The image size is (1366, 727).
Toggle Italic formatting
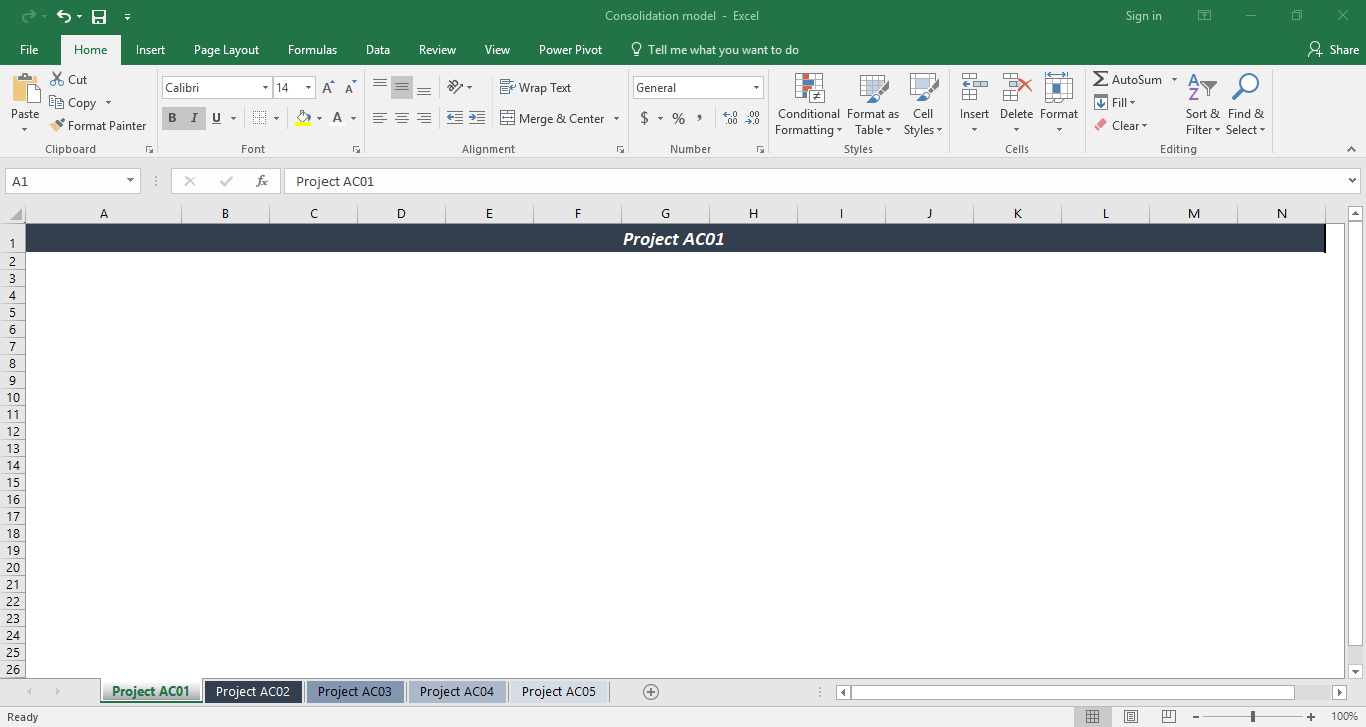point(194,118)
